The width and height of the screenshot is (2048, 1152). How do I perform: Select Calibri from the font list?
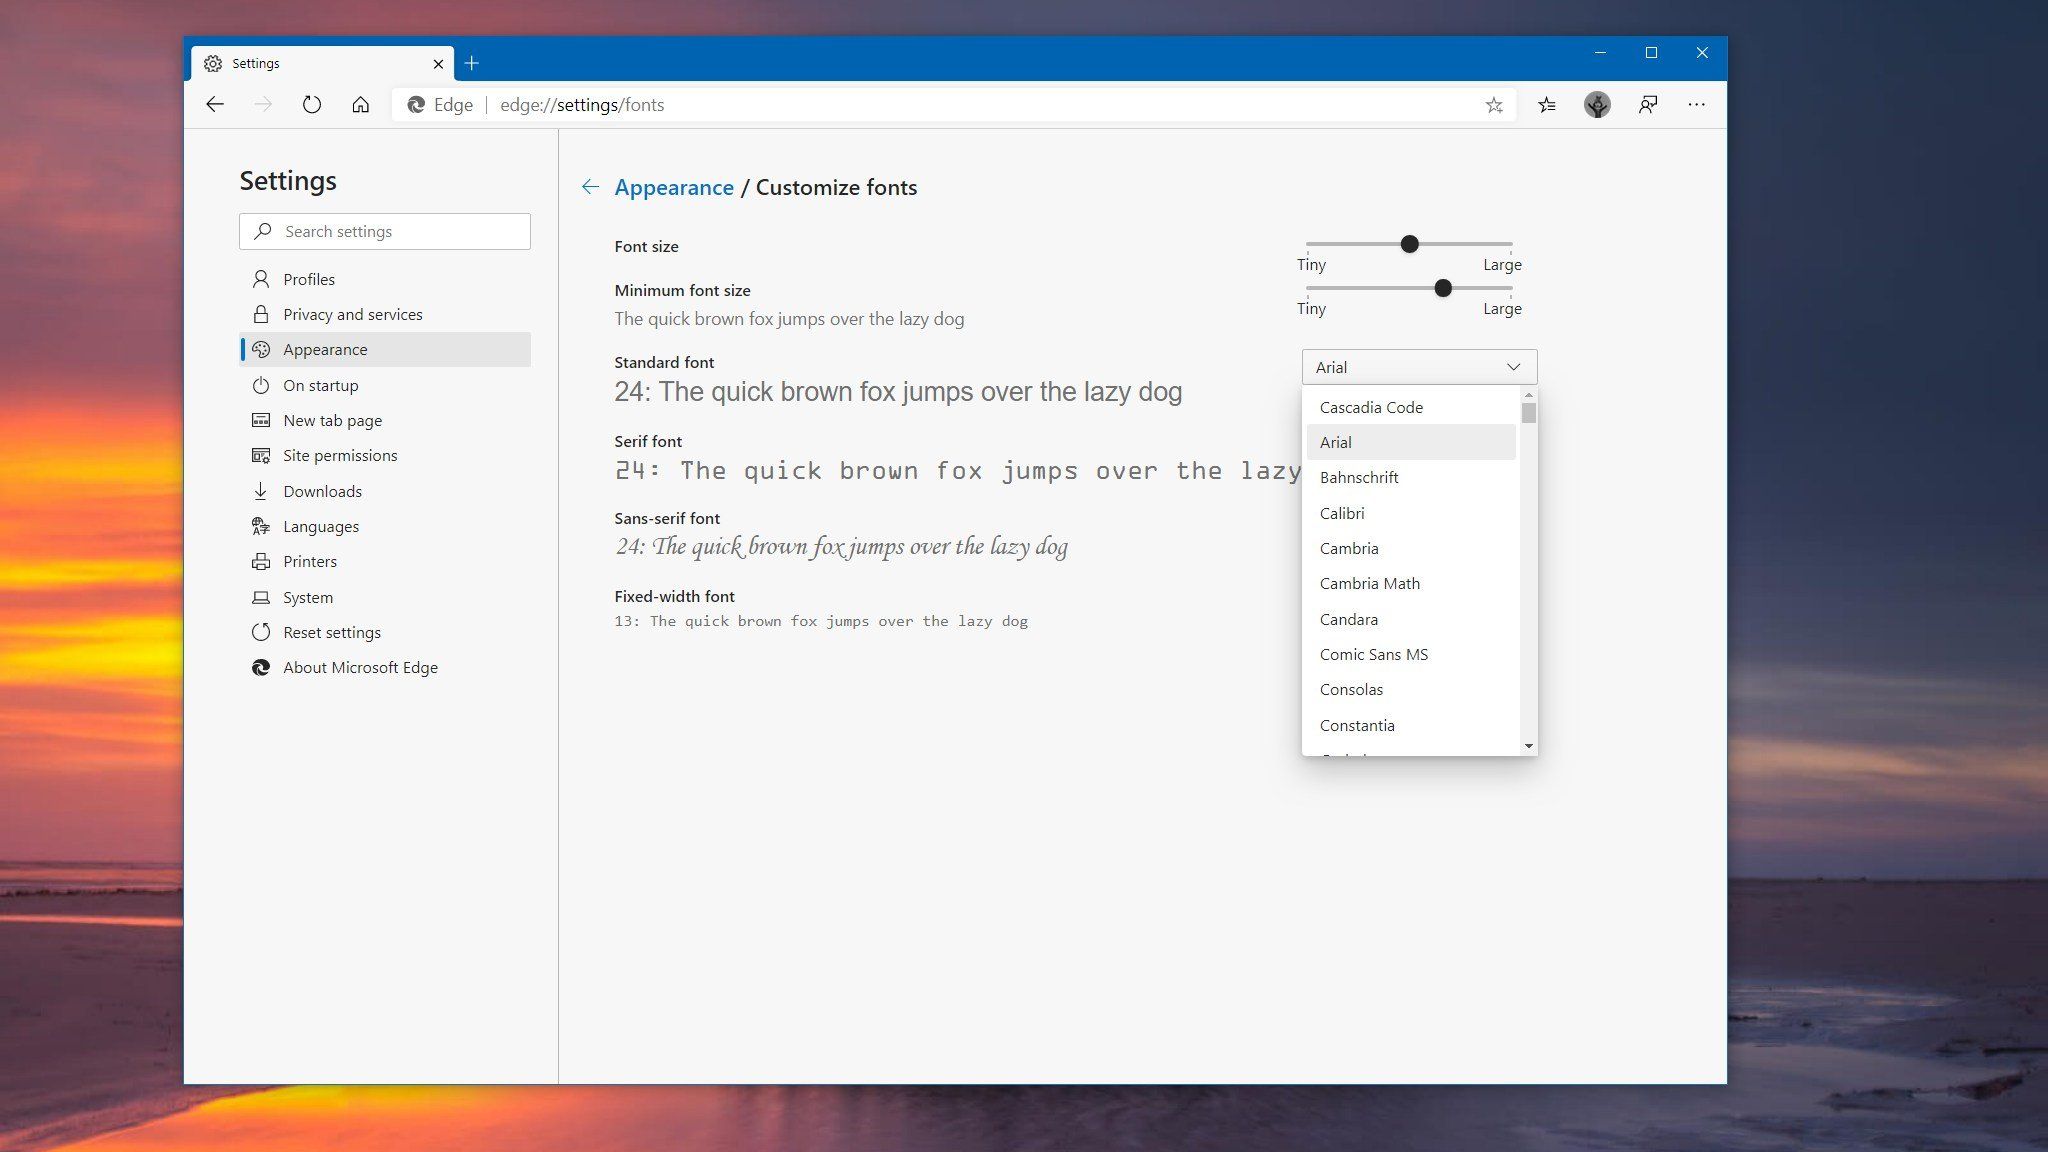[1411, 513]
